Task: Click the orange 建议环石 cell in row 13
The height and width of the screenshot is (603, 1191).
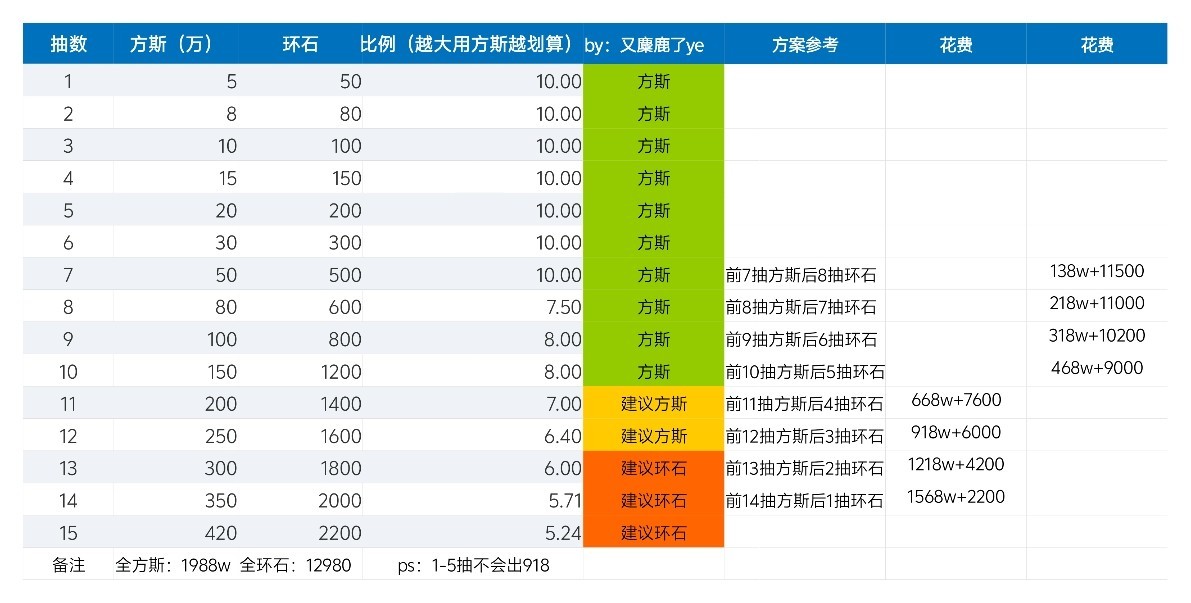Action: (653, 468)
